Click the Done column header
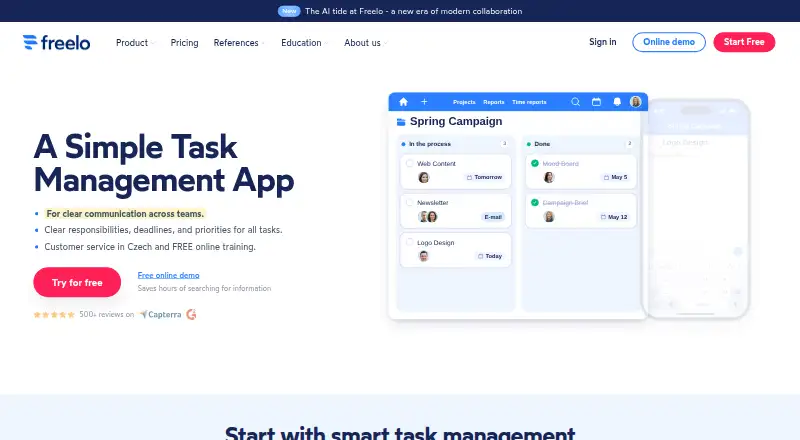This screenshot has height=440, width=800. pyautogui.click(x=542, y=144)
